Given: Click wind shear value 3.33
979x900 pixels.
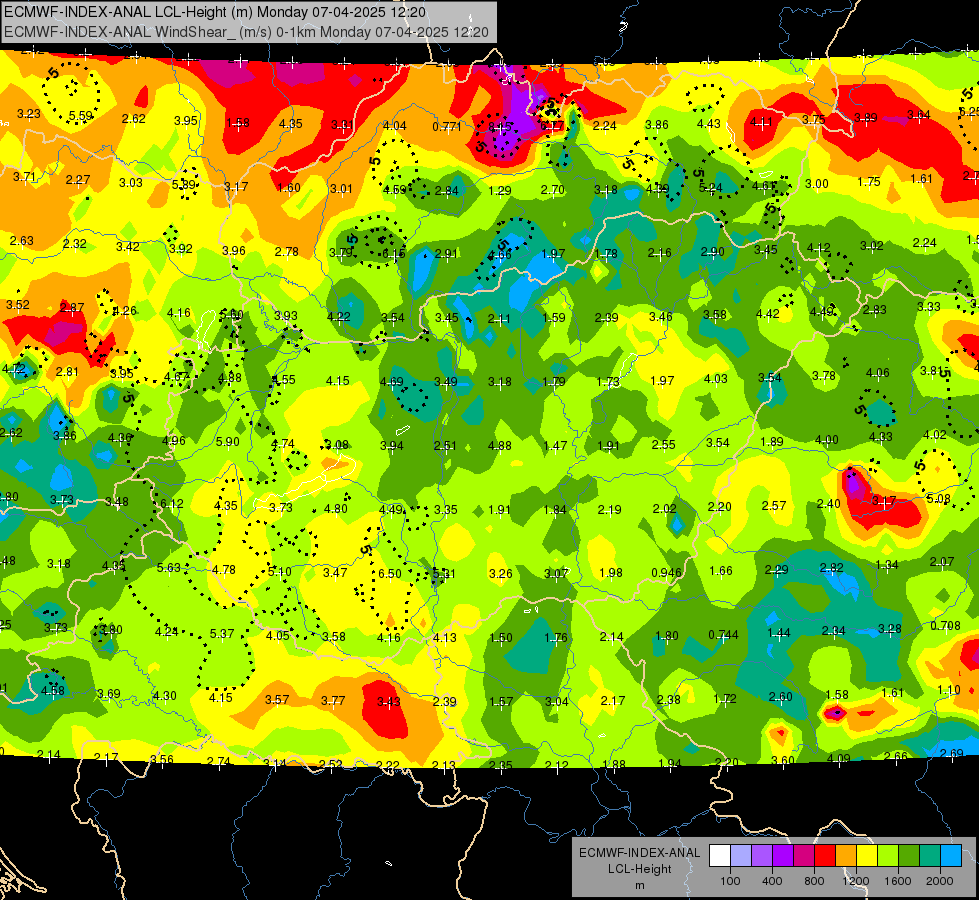Looking at the screenshot, I should point(928,306).
